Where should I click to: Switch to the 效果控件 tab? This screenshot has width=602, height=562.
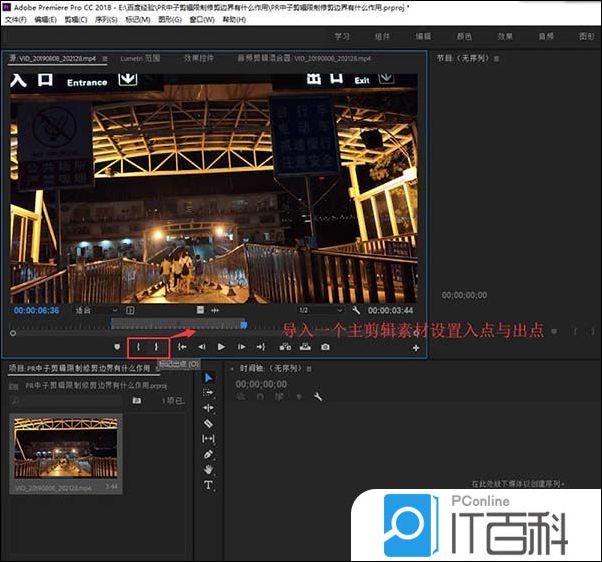tap(198, 58)
